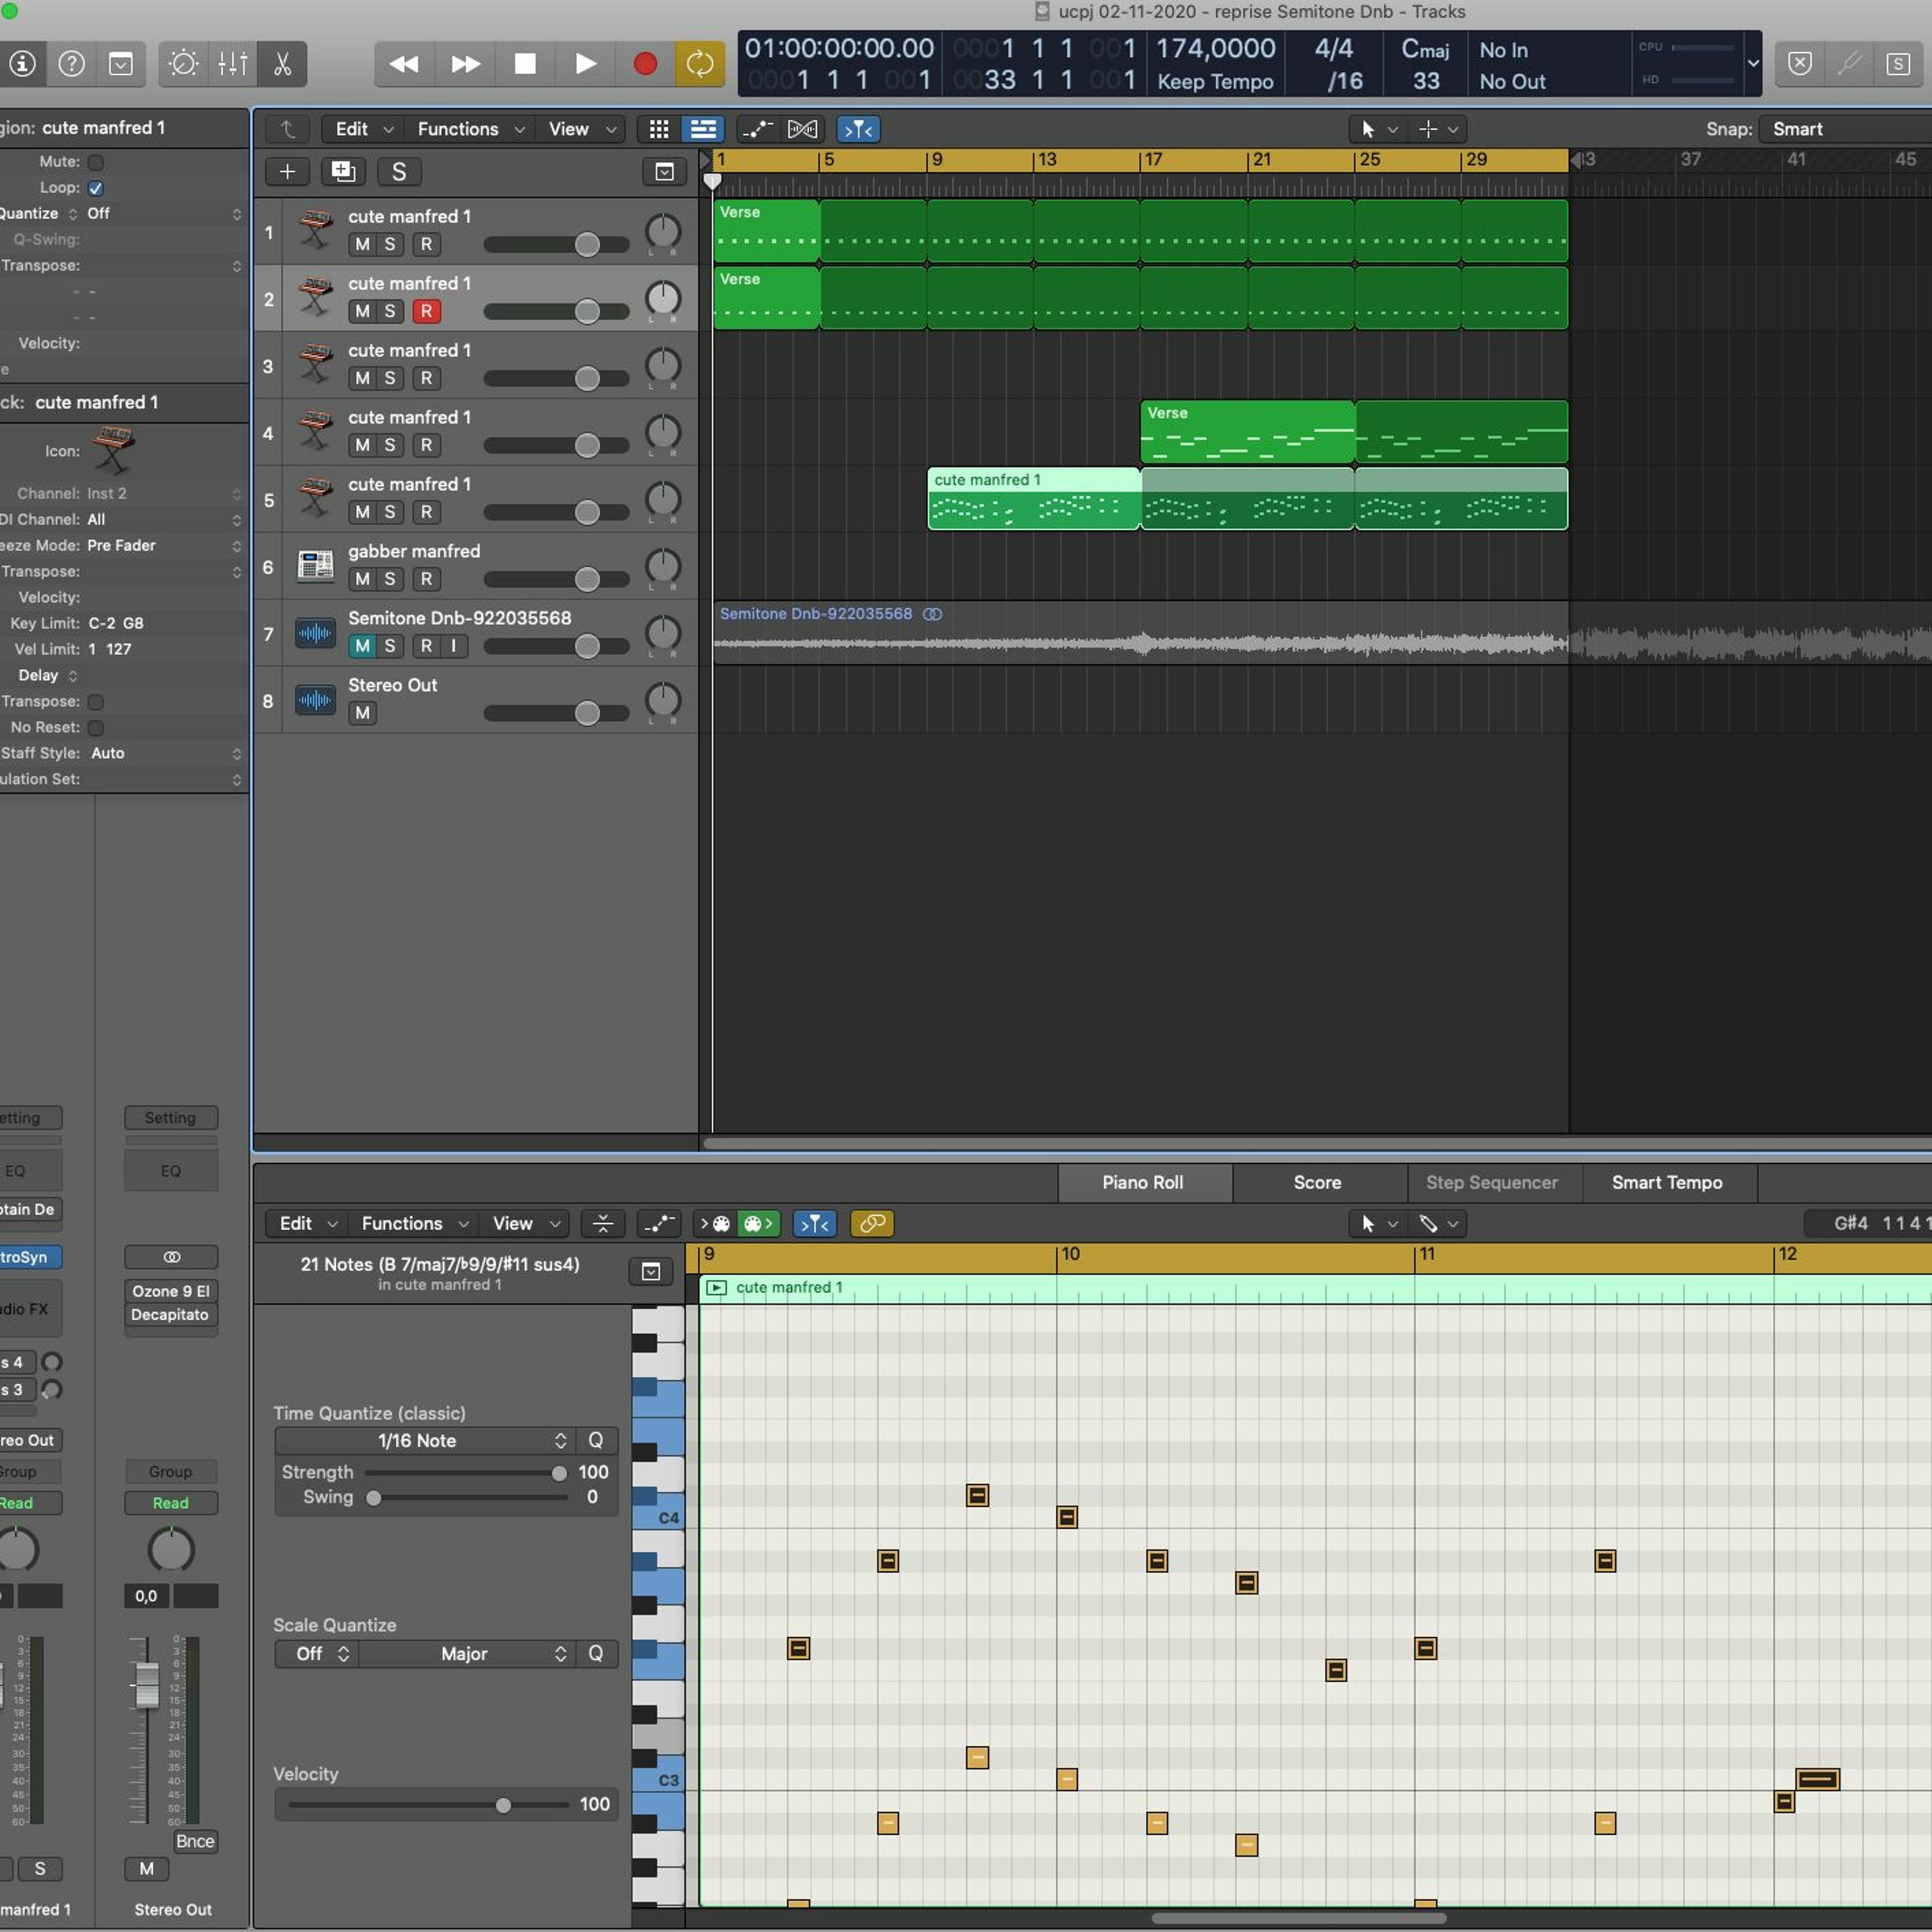The width and height of the screenshot is (1932, 1932).
Task: Toggle the Piano Roll catch playhead button
Action: tap(814, 1223)
